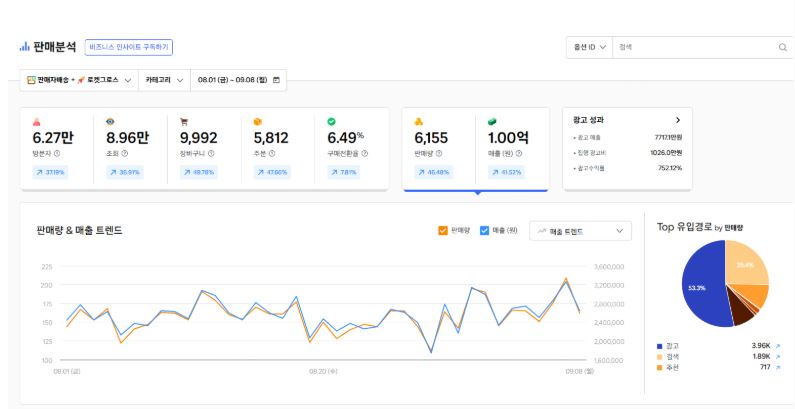Click the 6.49% conversion rate value
Screen dimensions: 795x409
pos(345,137)
